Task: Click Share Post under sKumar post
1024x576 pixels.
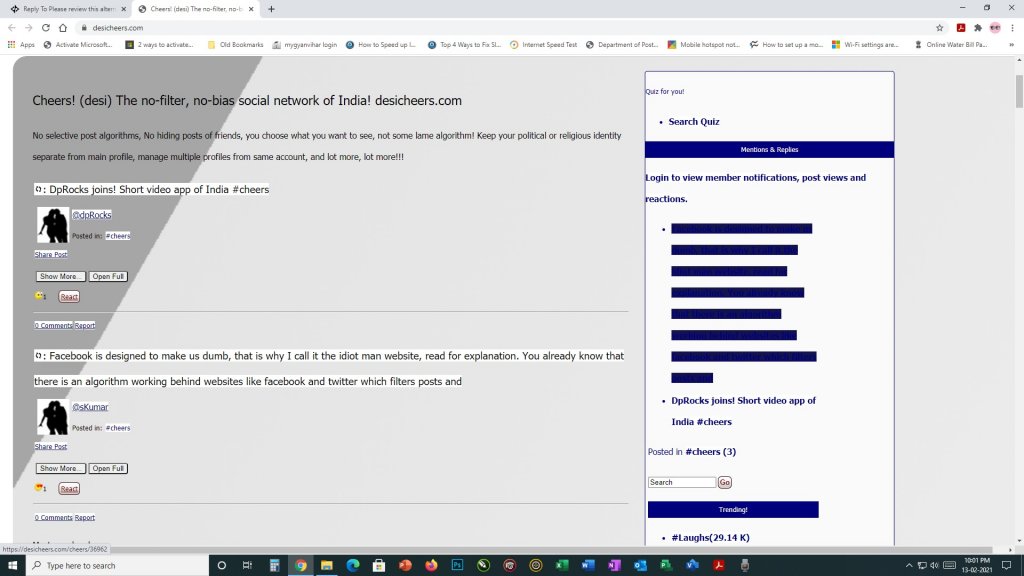Action: [x=51, y=446]
